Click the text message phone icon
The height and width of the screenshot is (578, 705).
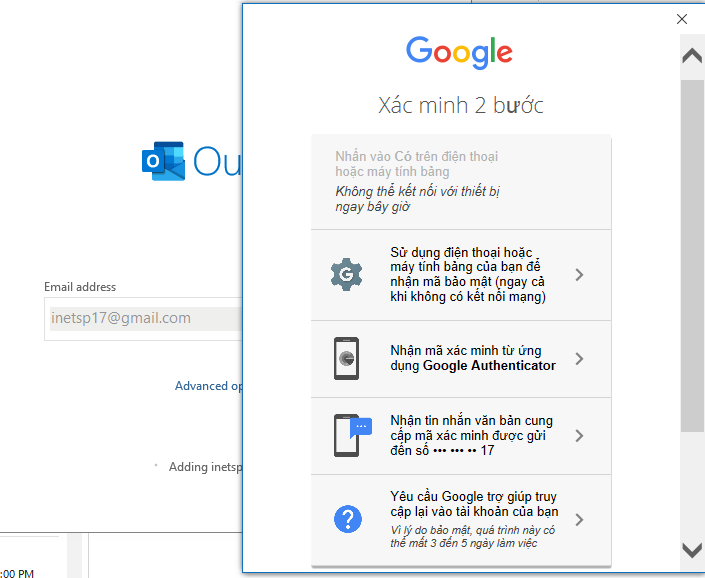(x=353, y=435)
